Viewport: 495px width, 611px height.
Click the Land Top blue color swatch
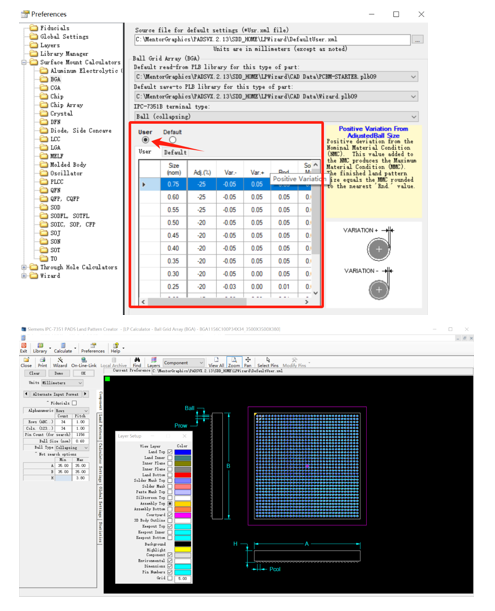182,452
